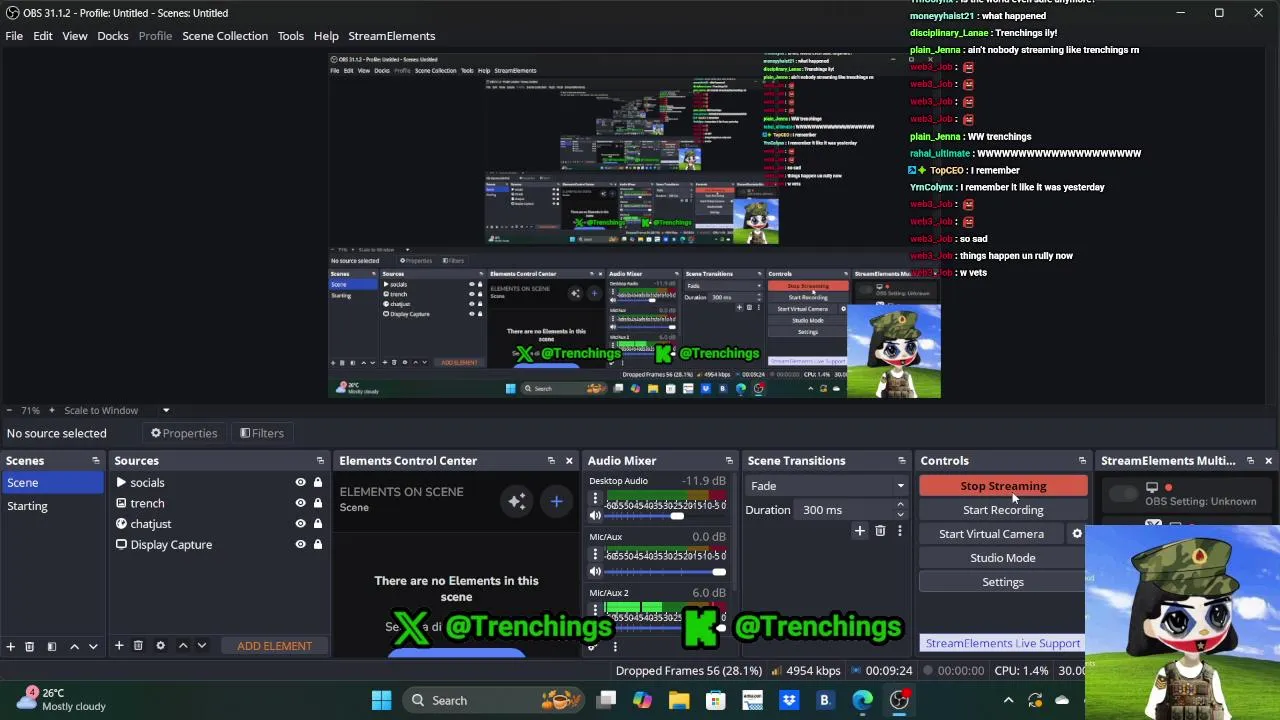Move source down arrow in Sources dock
This screenshot has width=1280, height=720.
tap(202, 646)
